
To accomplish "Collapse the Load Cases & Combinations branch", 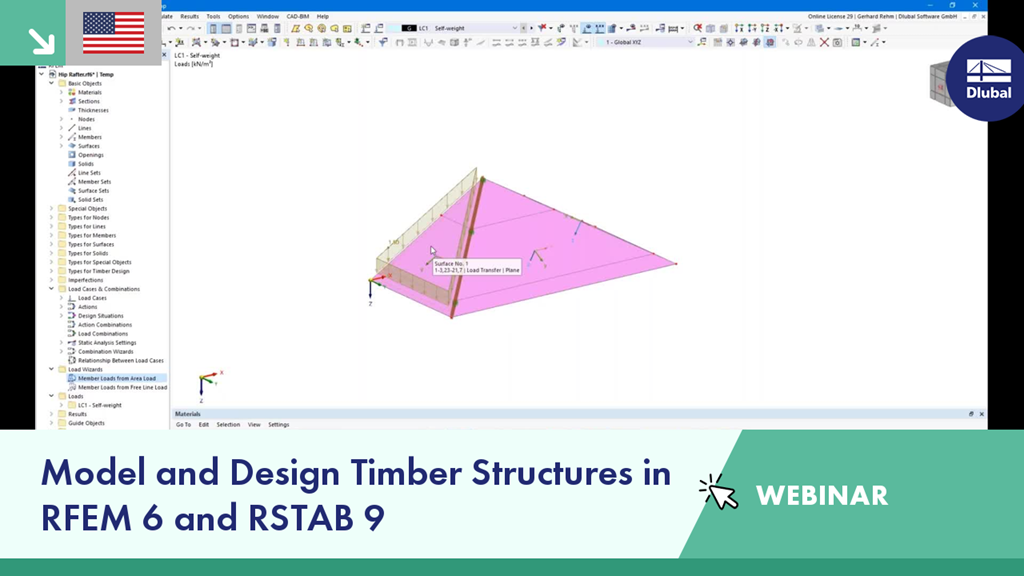I will [51, 288].
